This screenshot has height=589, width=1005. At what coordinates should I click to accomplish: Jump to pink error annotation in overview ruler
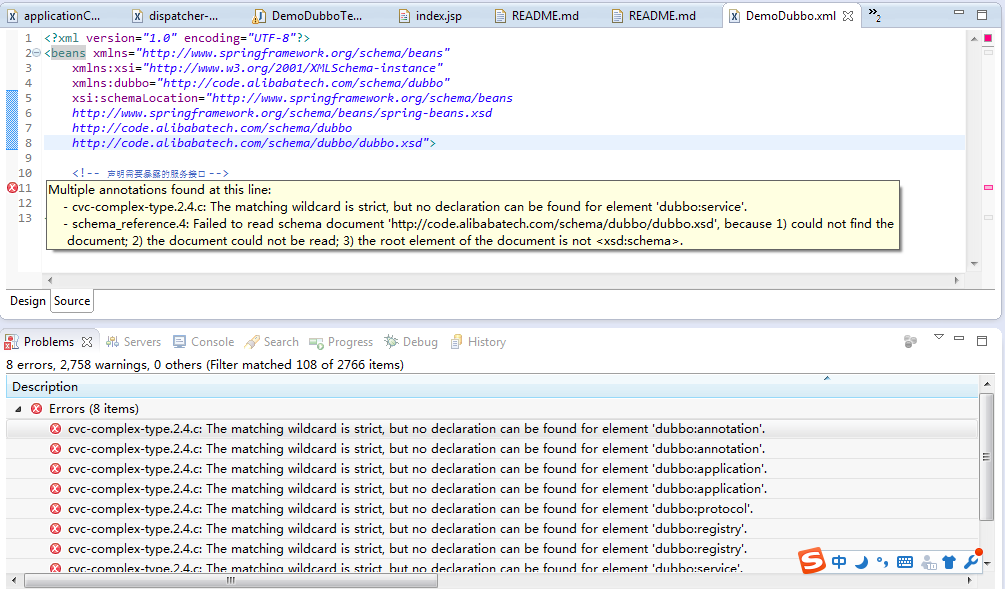pyautogui.click(x=988, y=187)
